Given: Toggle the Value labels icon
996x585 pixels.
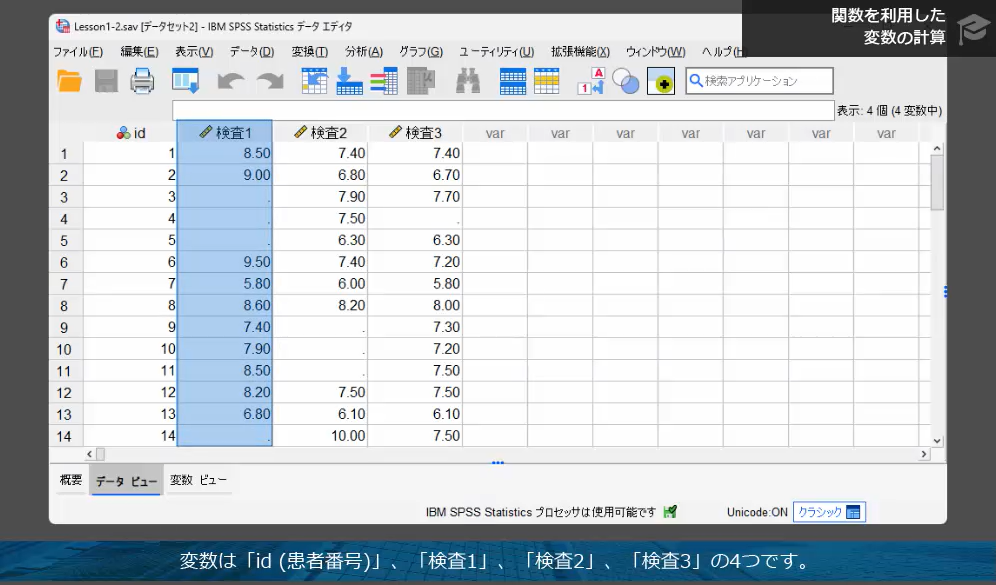Looking at the screenshot, I should [593, 81].
